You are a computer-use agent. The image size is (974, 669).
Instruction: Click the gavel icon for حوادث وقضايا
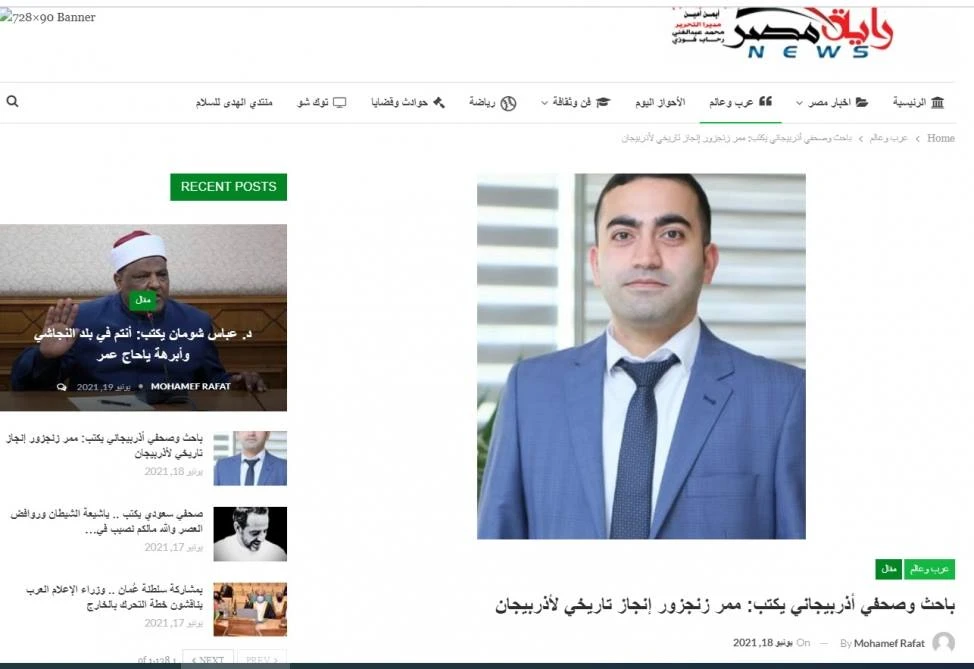point(439,102)
